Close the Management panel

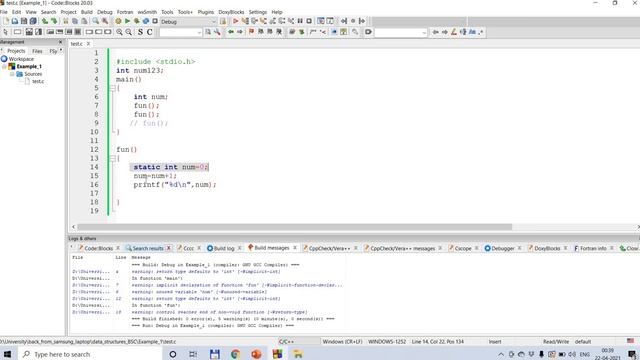tap(60, 42)
